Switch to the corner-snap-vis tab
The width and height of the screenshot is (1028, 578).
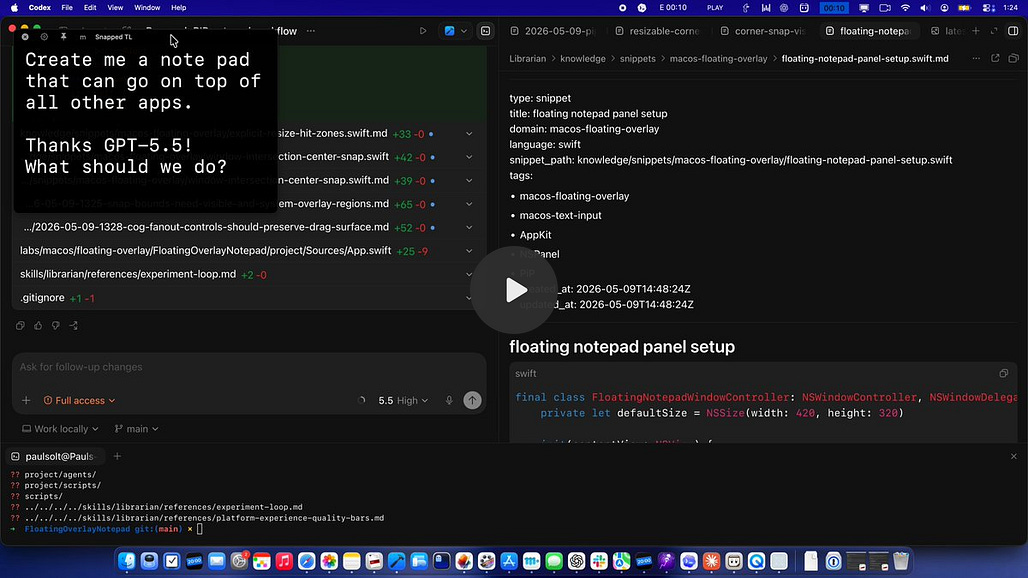[762, 31]
